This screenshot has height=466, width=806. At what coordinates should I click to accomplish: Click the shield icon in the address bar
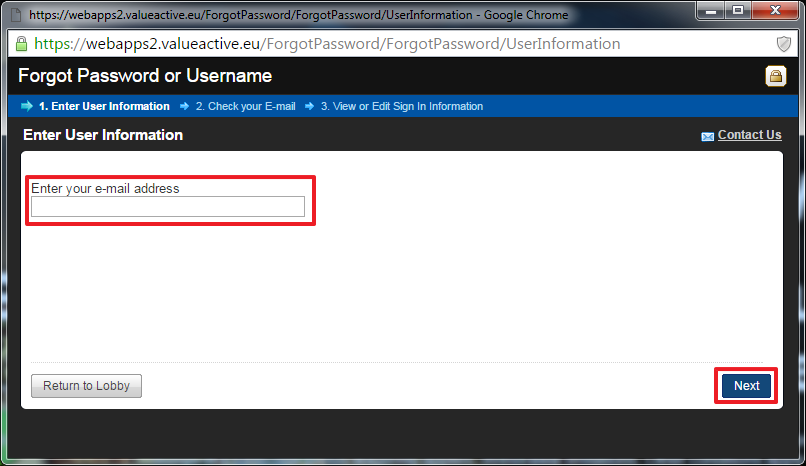pos(783,44)
